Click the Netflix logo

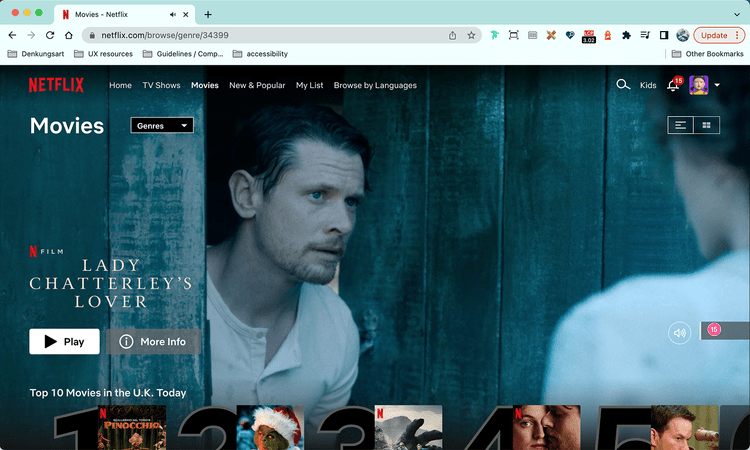(56, 85)
